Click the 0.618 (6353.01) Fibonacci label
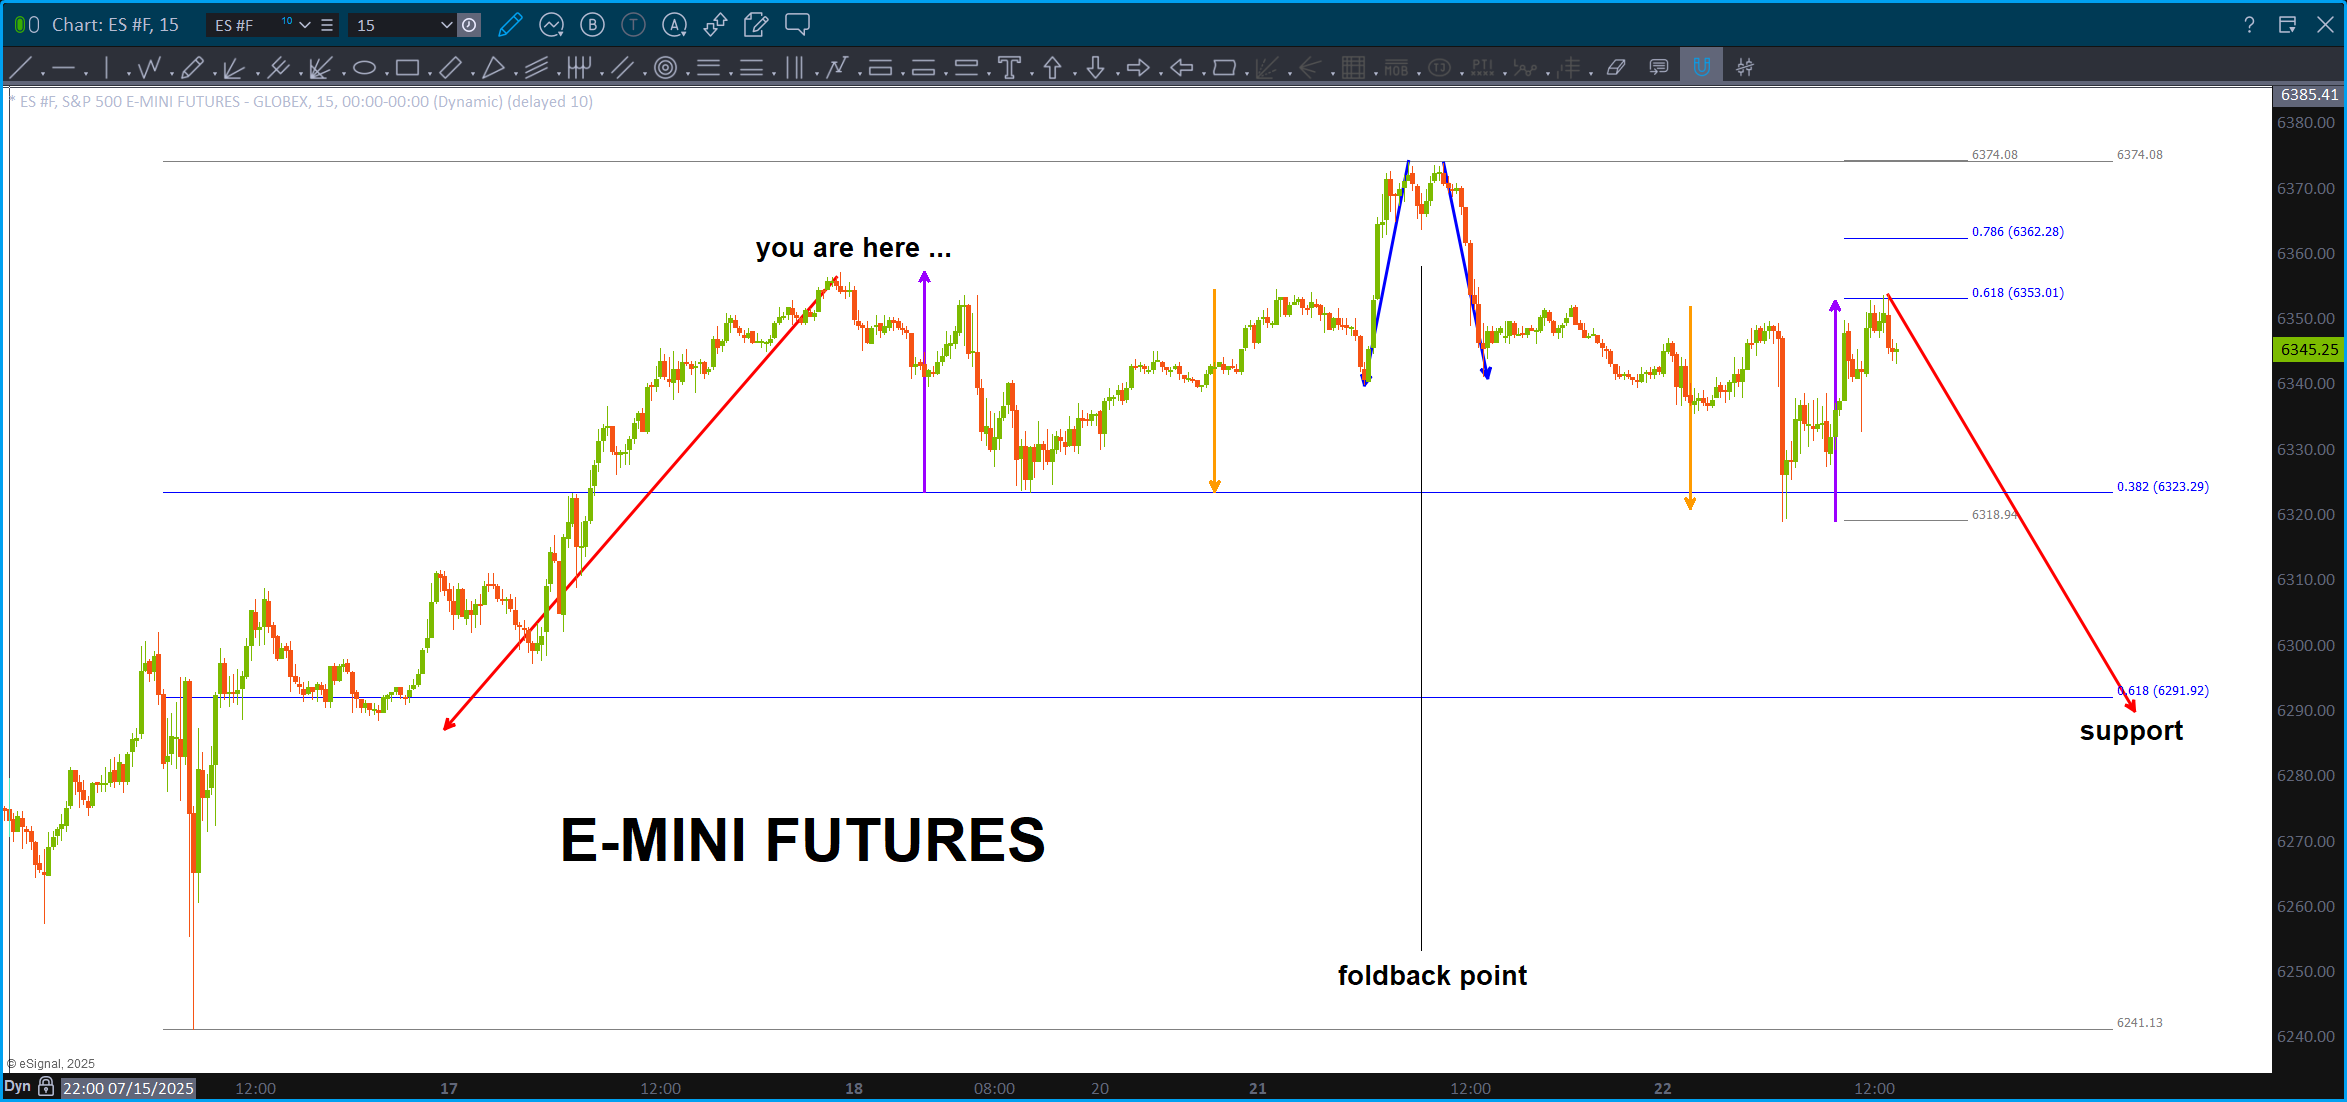Screen dimensions: 2347x1102 coord(2017,293)
